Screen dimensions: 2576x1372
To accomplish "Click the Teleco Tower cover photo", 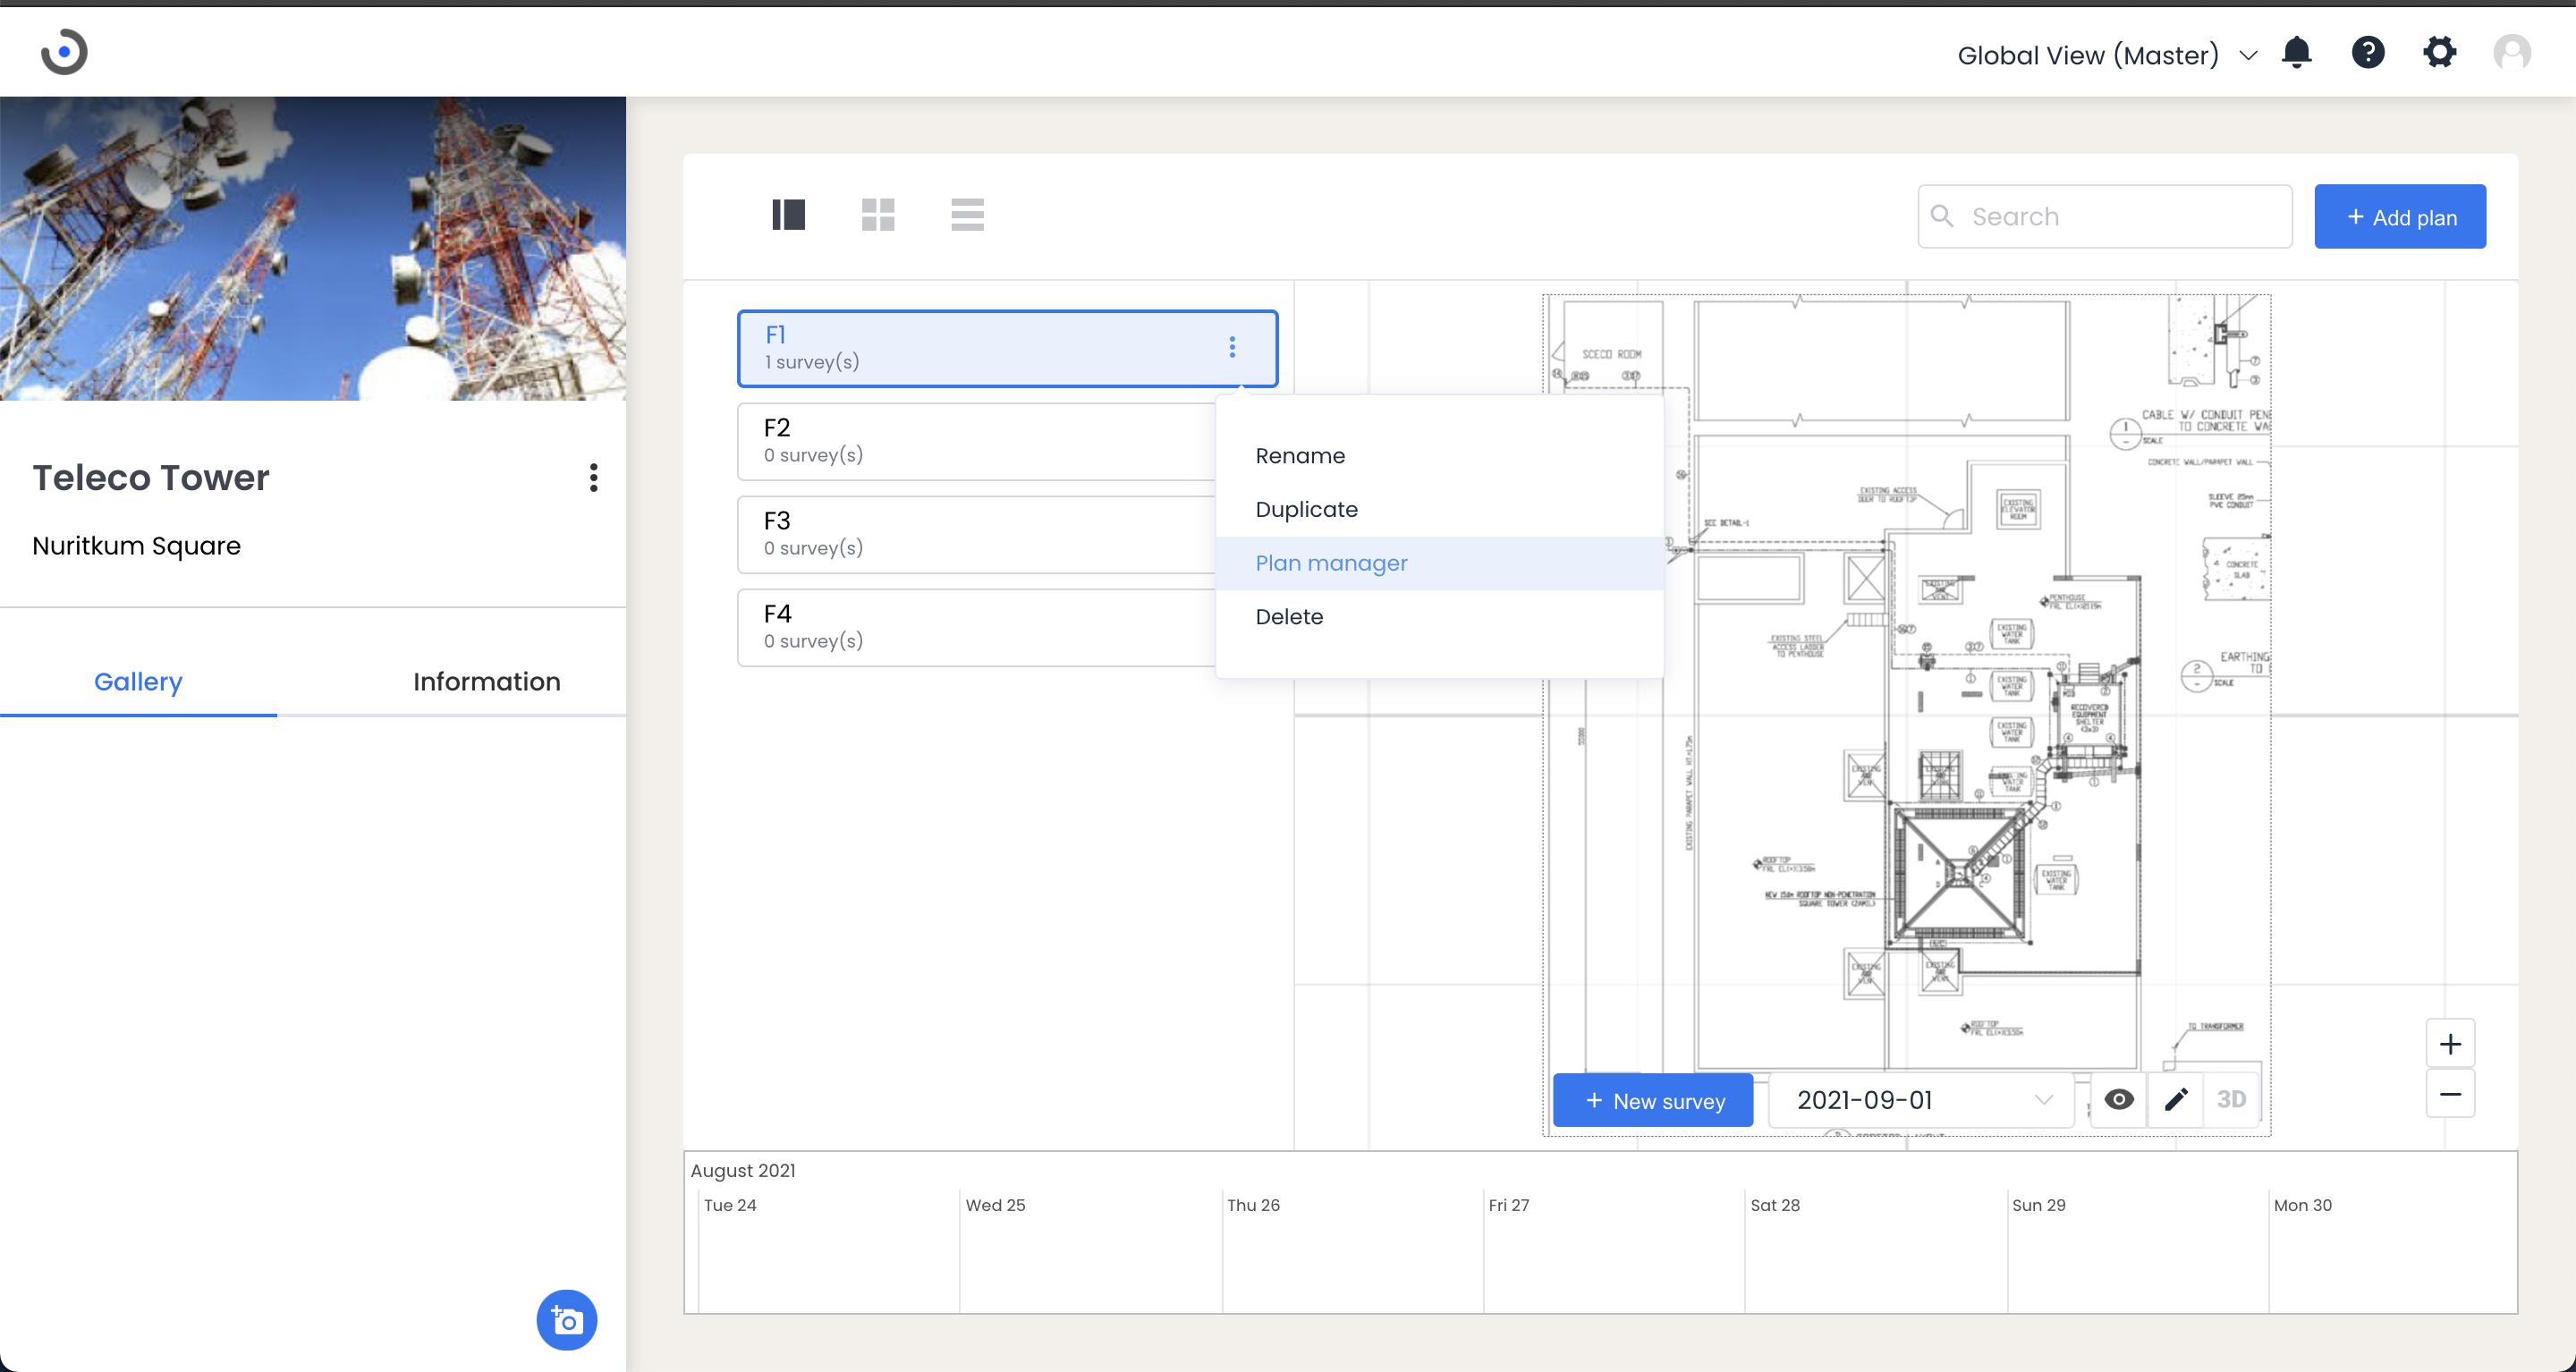I will point(313,248).
